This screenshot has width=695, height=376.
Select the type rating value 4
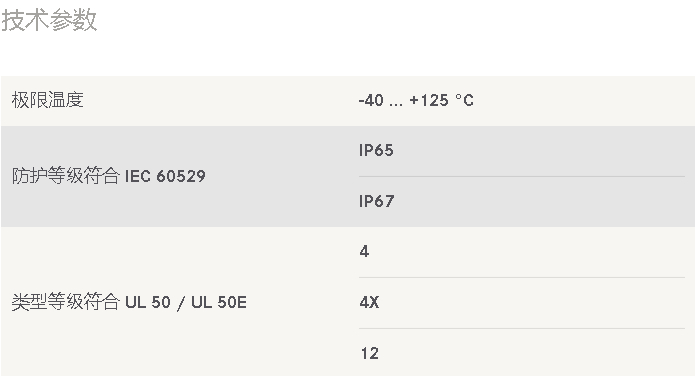(x=364, y=251)
